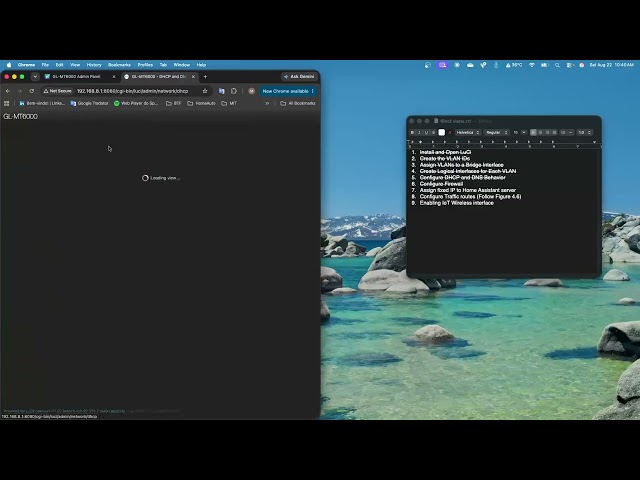Open the Apple menu
This screenshot has width=640, height=480.
click(9, 65)
